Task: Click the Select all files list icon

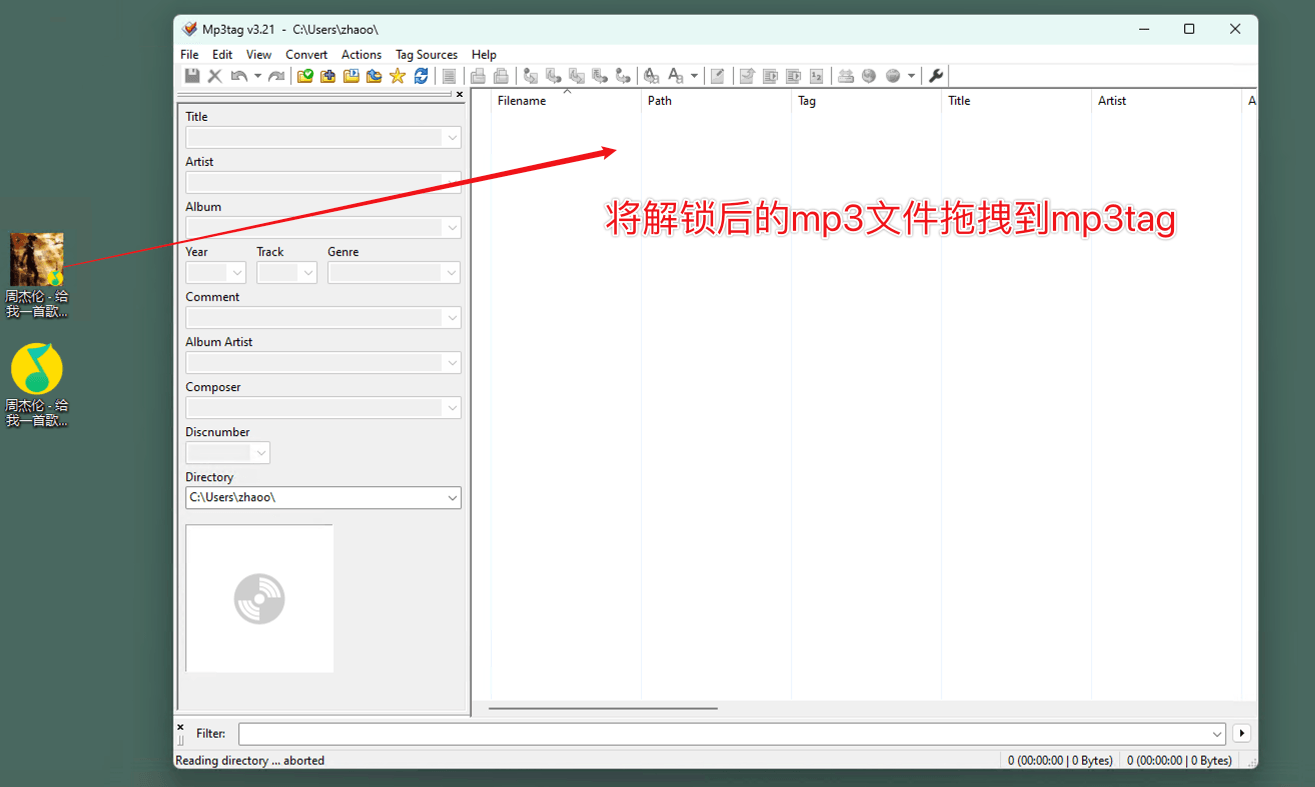Action: pos(449,76)
